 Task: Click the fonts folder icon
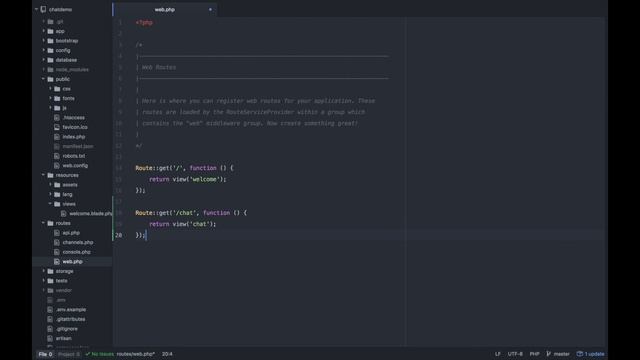tap(57, 98)
